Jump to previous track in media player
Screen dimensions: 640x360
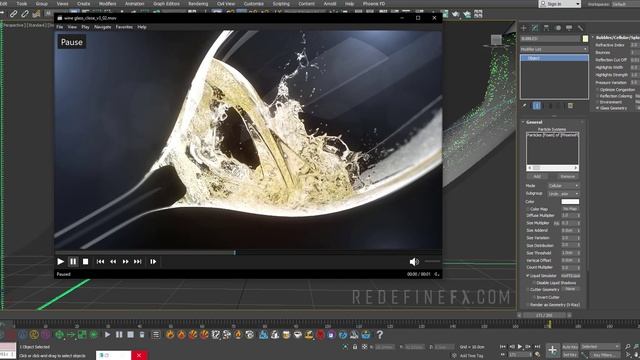click(100, 262)
